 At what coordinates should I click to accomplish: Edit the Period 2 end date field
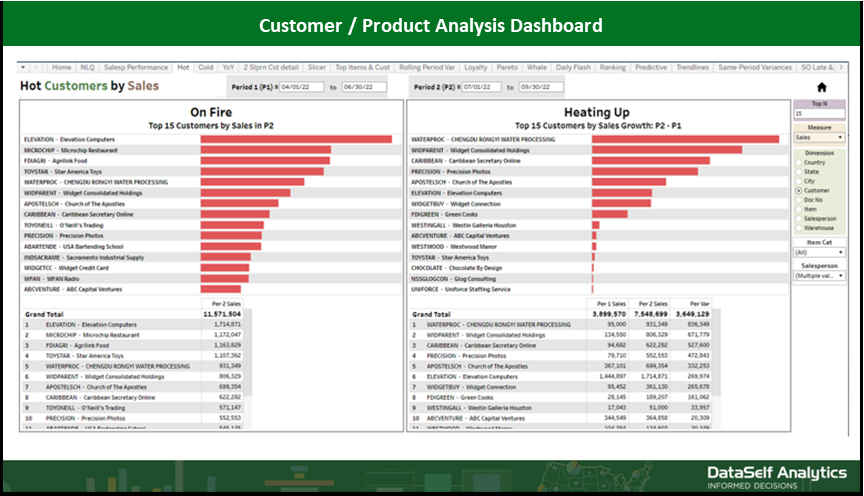(542, 87)
